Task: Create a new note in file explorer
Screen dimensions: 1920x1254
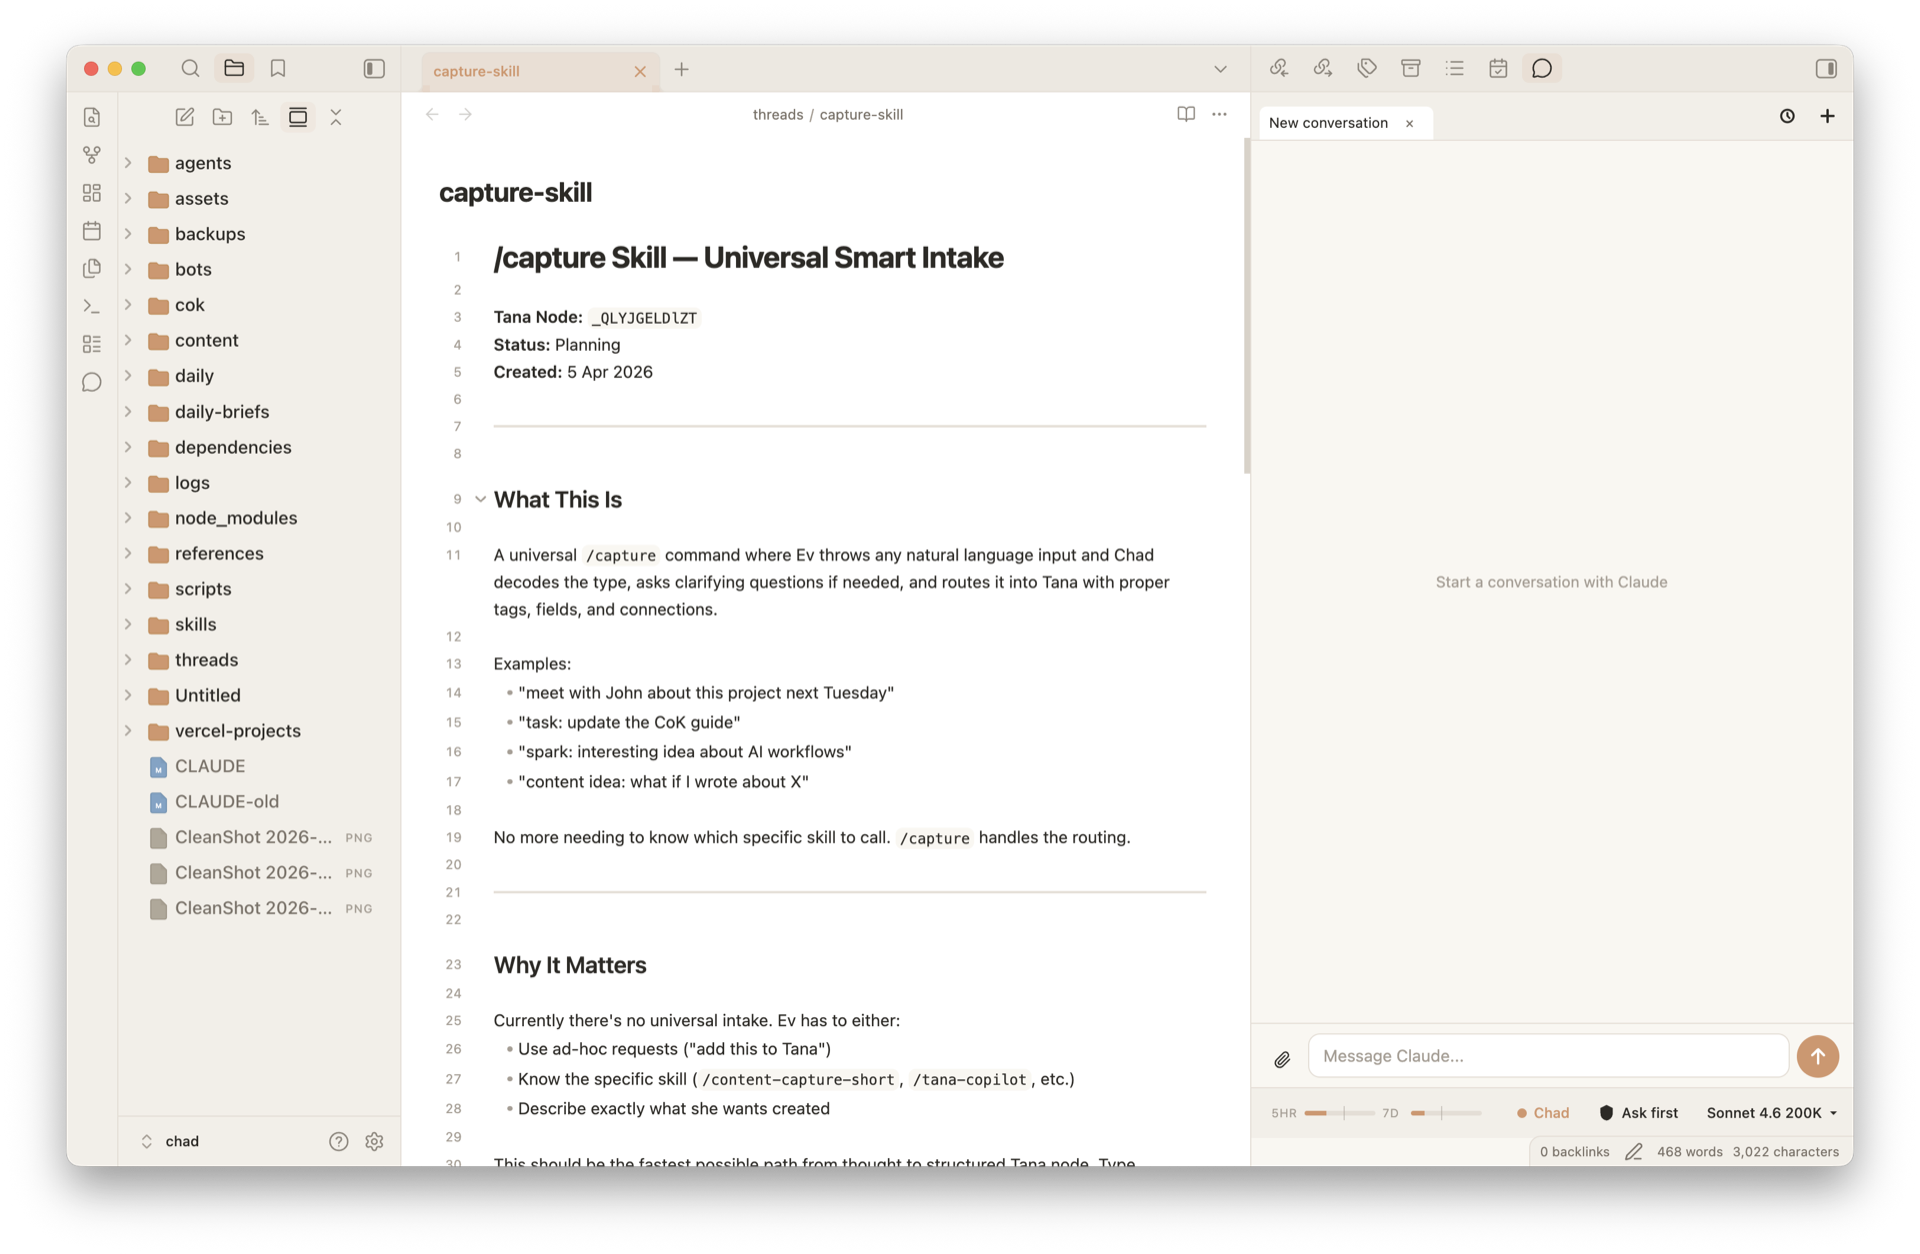Action: click(x=185, y=117)
